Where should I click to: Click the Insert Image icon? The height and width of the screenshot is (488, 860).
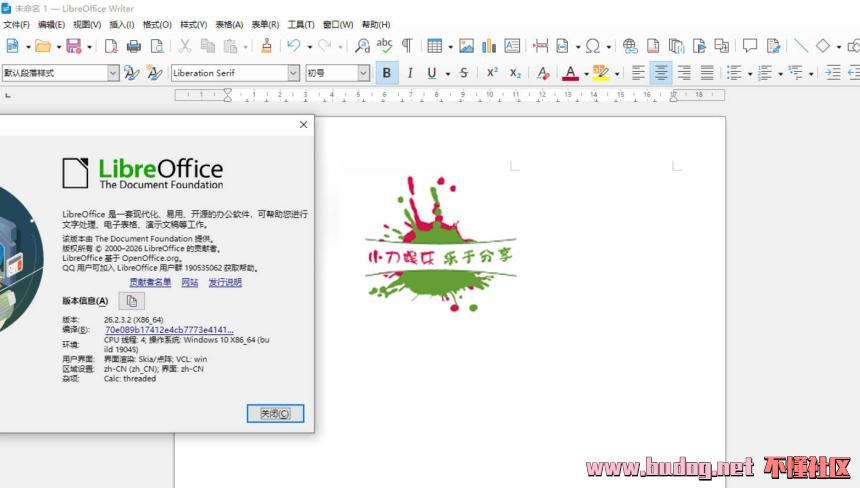tap(466, 46)
